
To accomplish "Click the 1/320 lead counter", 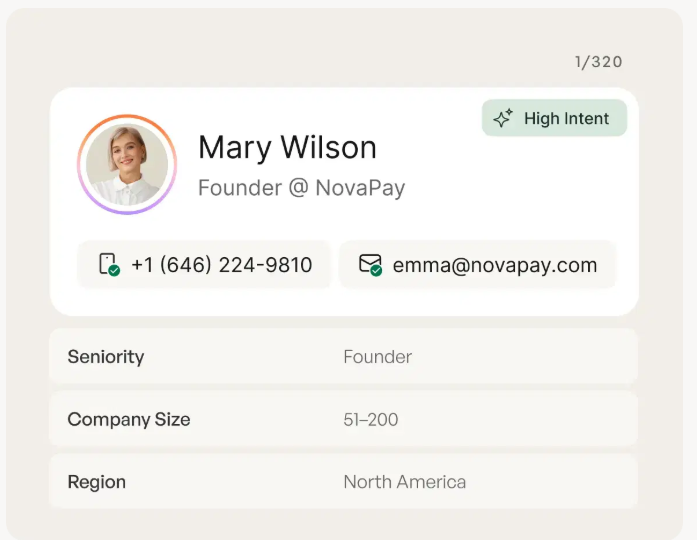I will (x=598, y=62).
